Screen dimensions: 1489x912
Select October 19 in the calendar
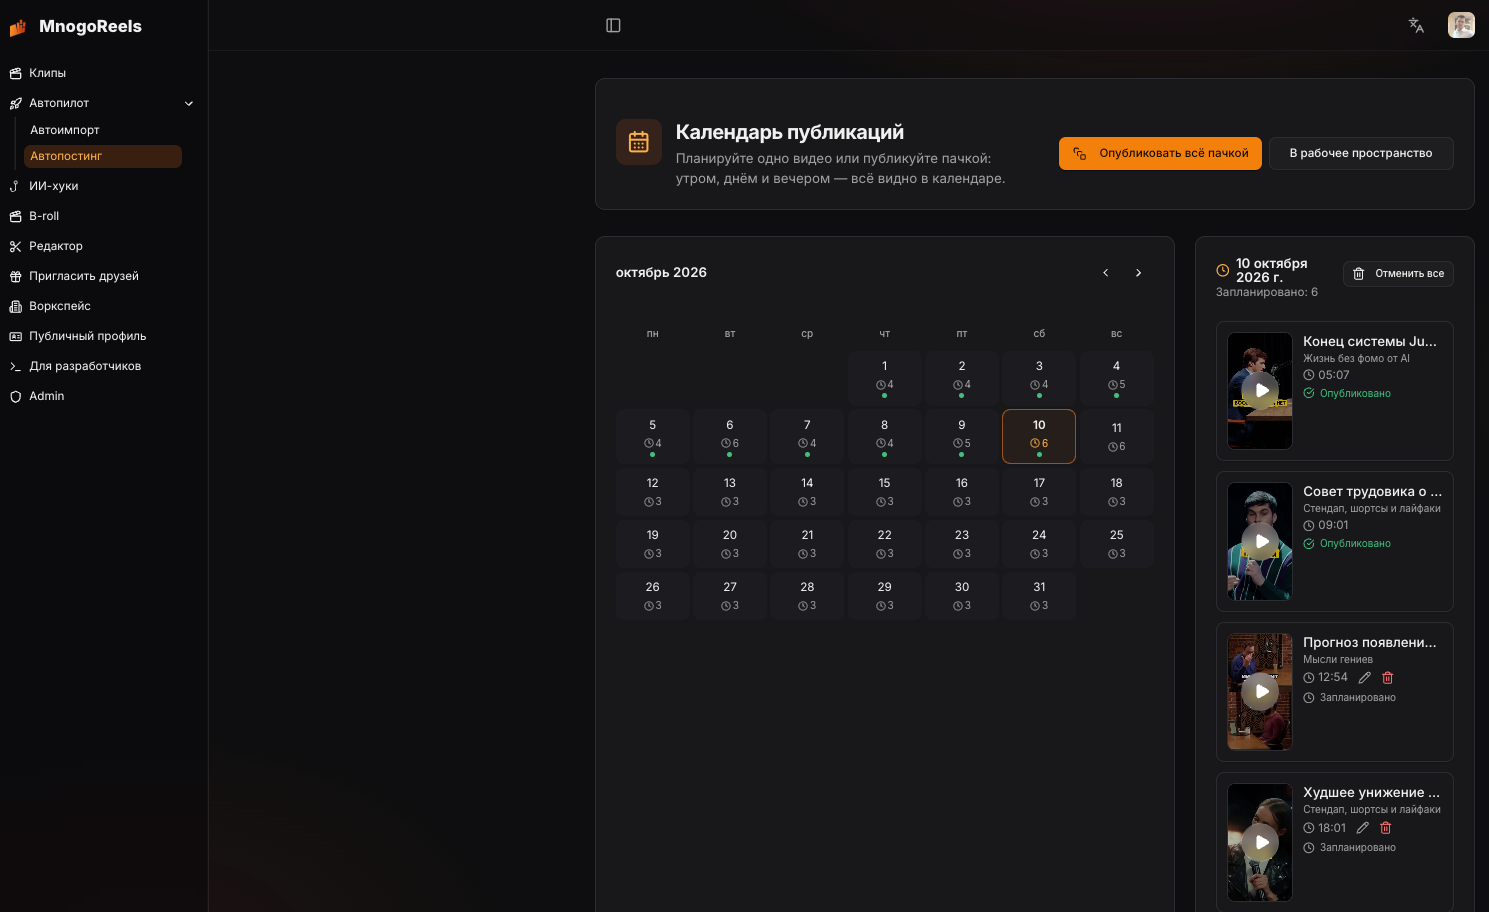tap(653, 544)
